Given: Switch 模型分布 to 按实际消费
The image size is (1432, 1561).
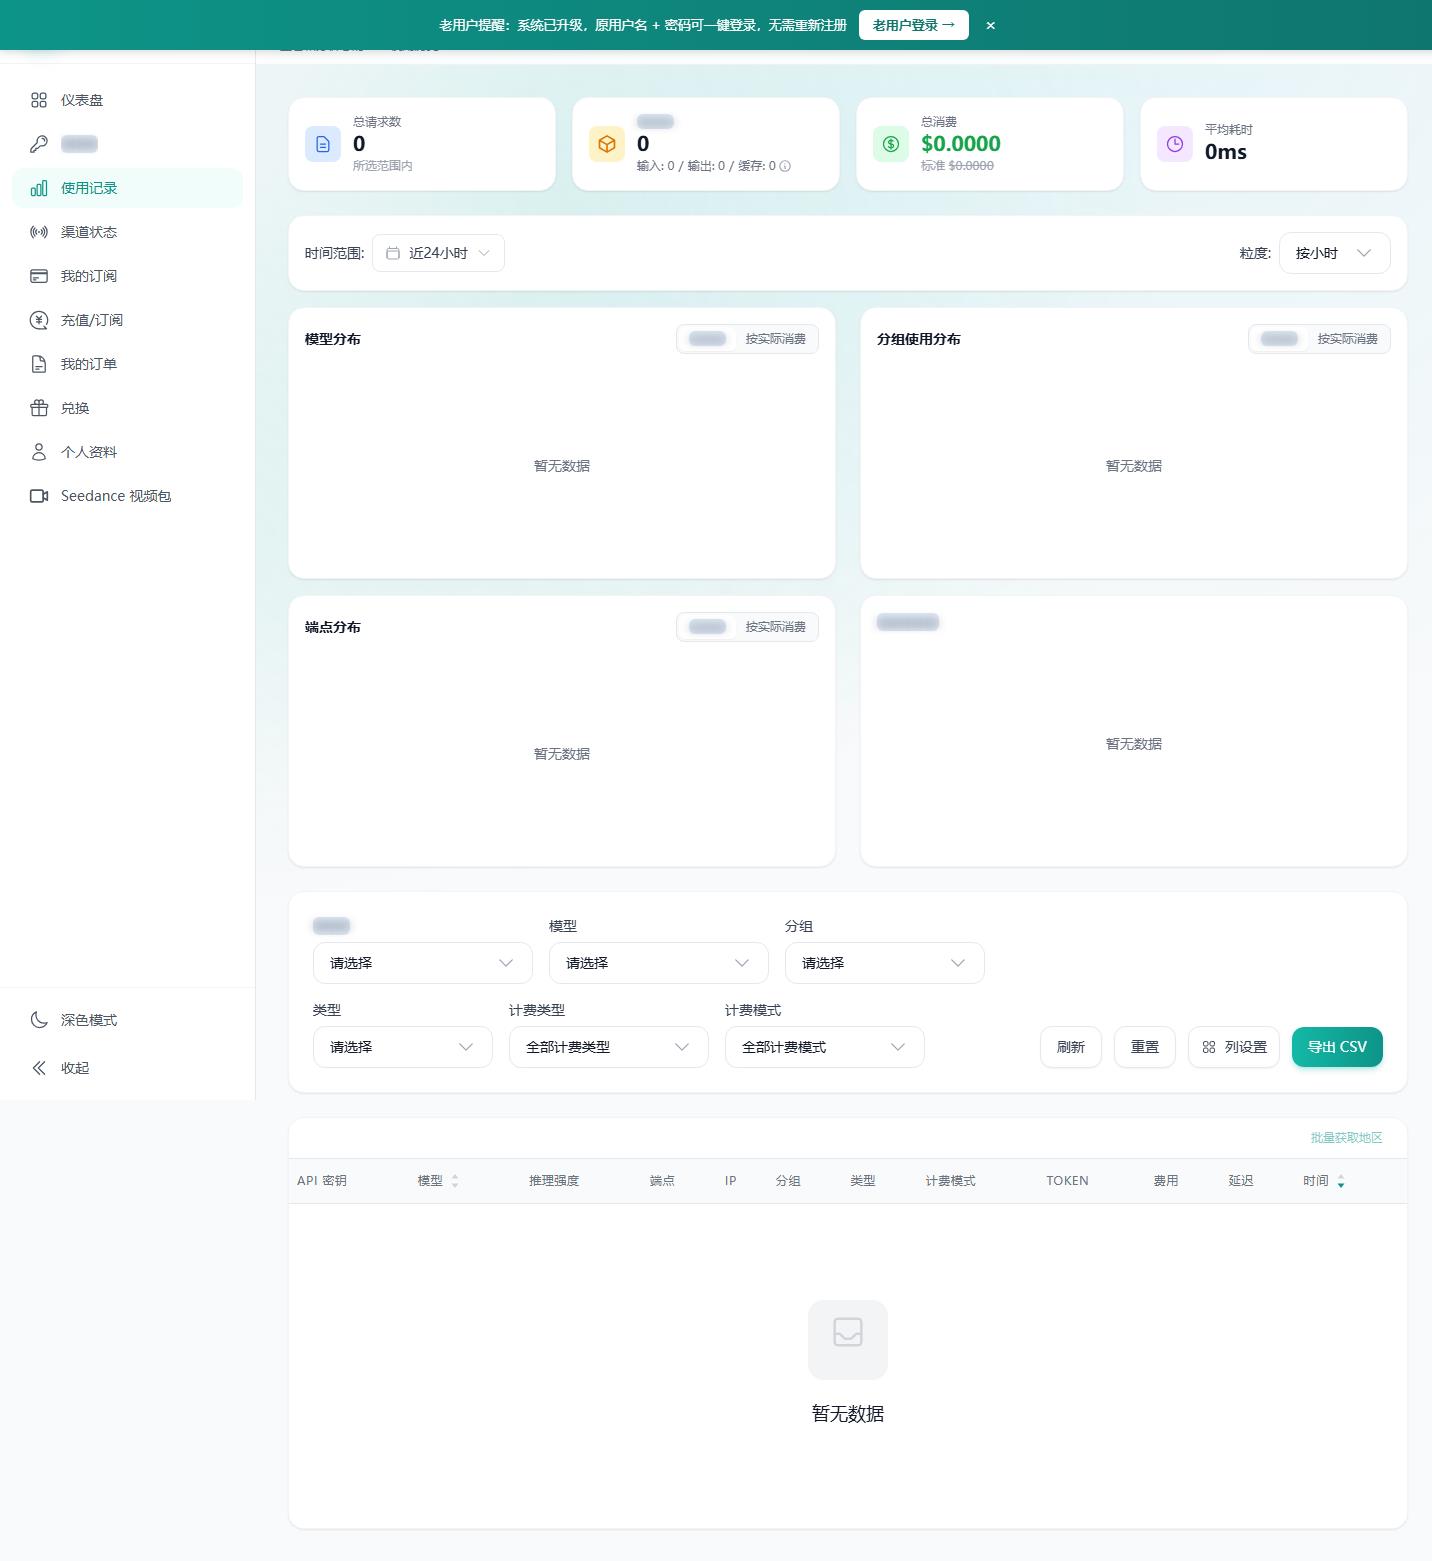Looking at the screenshot, I should (775, 339).
